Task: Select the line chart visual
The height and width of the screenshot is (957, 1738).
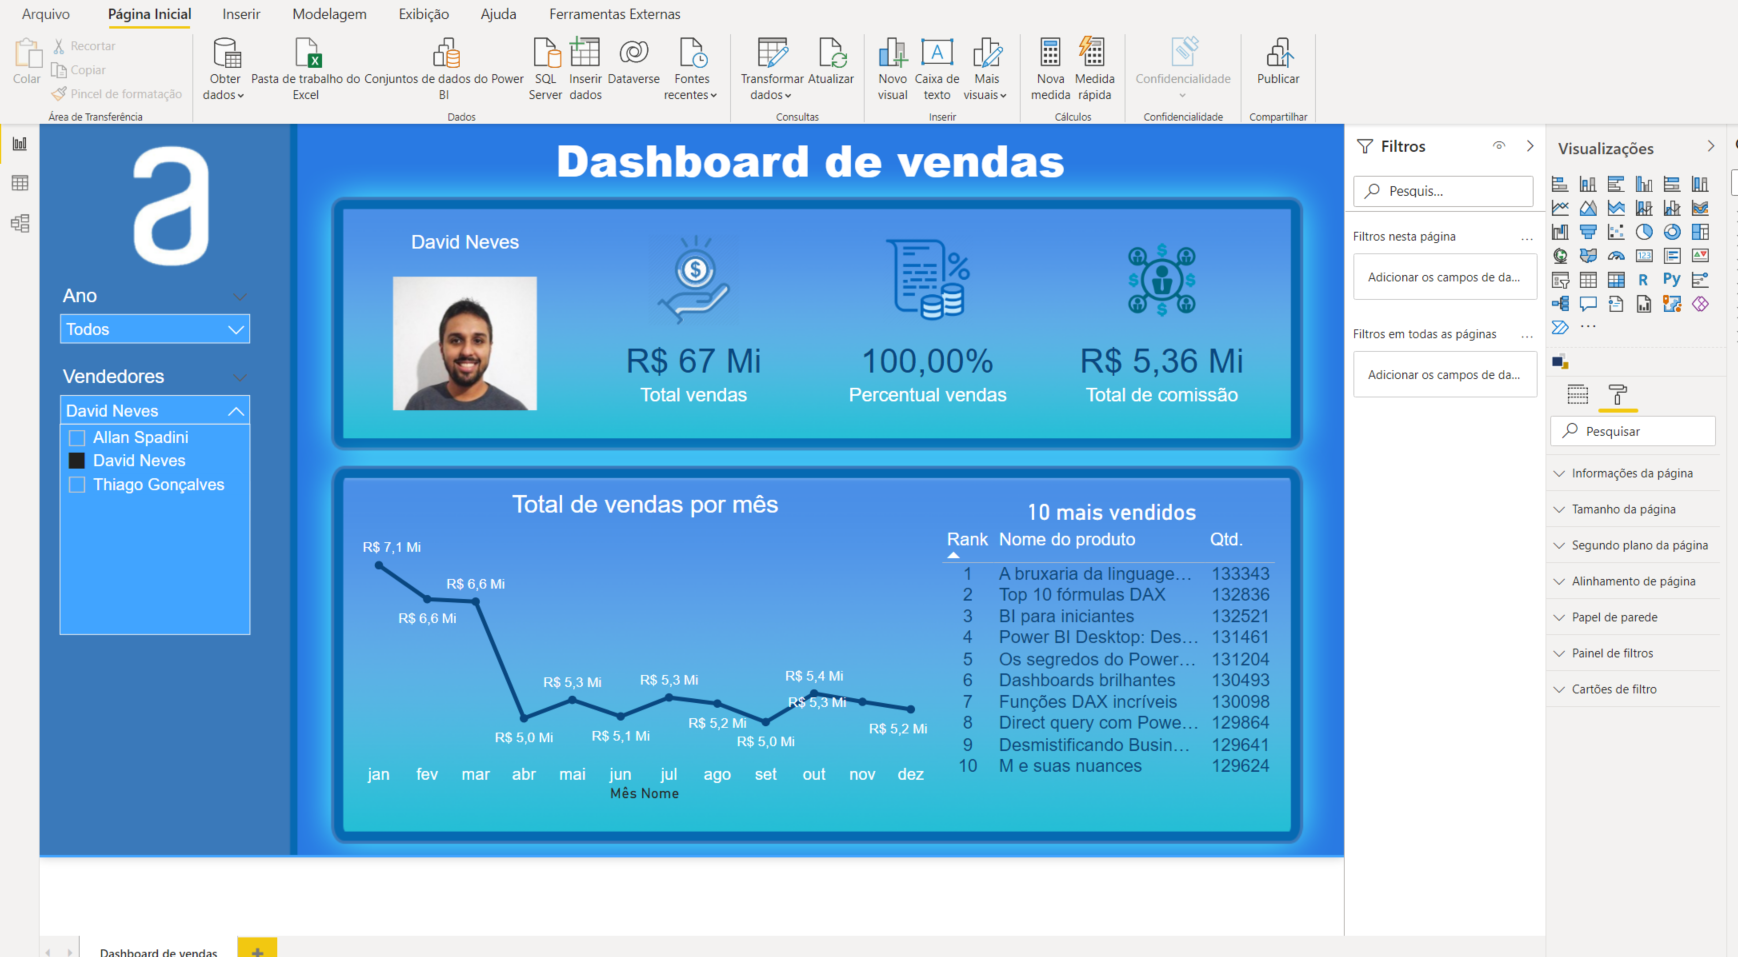Action: pyautogui.click(x=1560, y=208)
